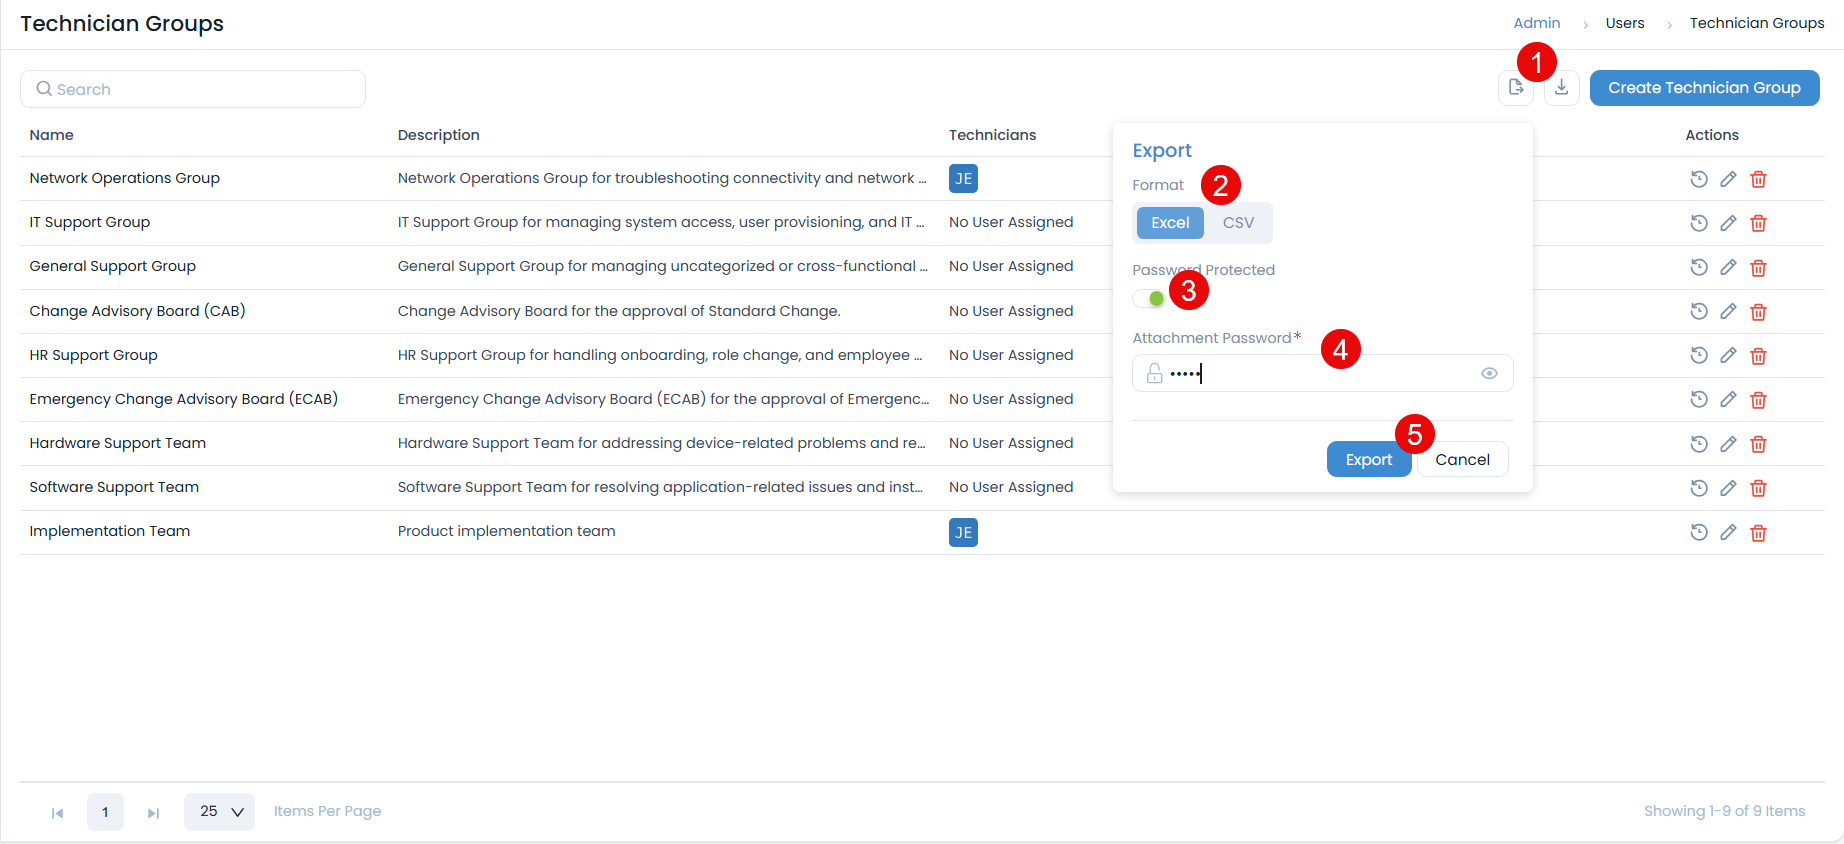The image size is (1844, 844).
Task: Show attachment password with eye icon
Action: [x=1489, y=373]
